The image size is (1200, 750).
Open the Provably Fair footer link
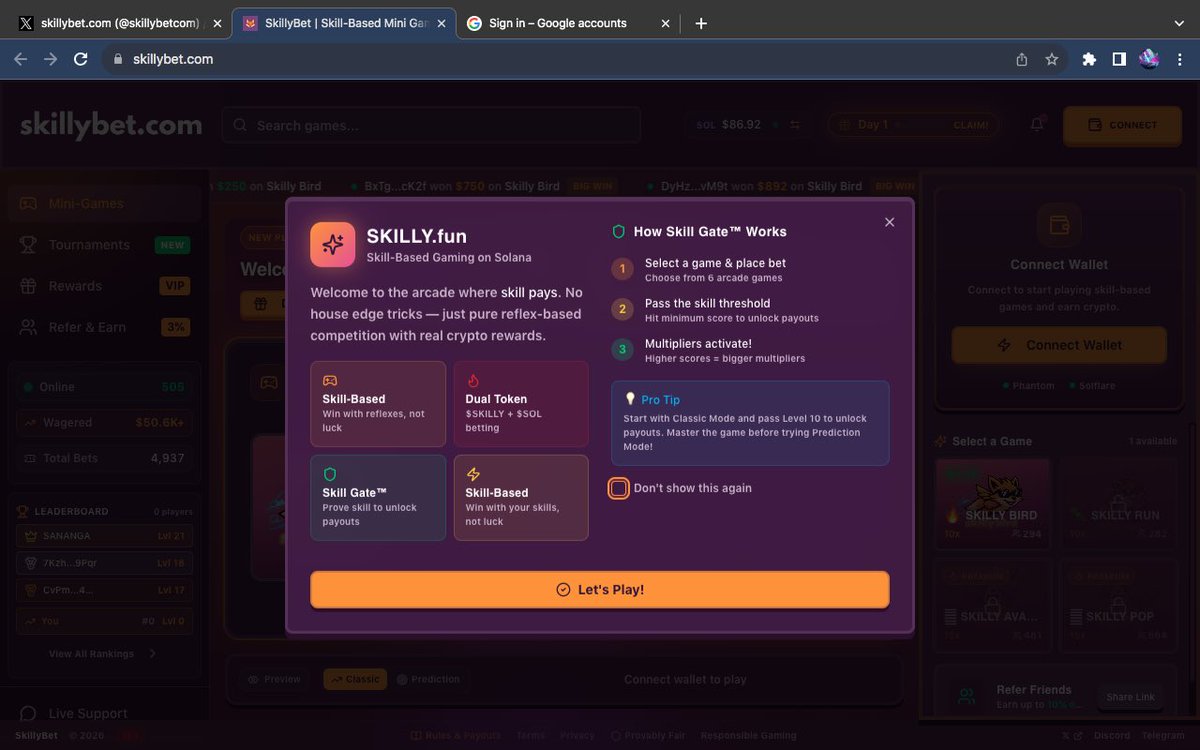[x=648, y=736]
